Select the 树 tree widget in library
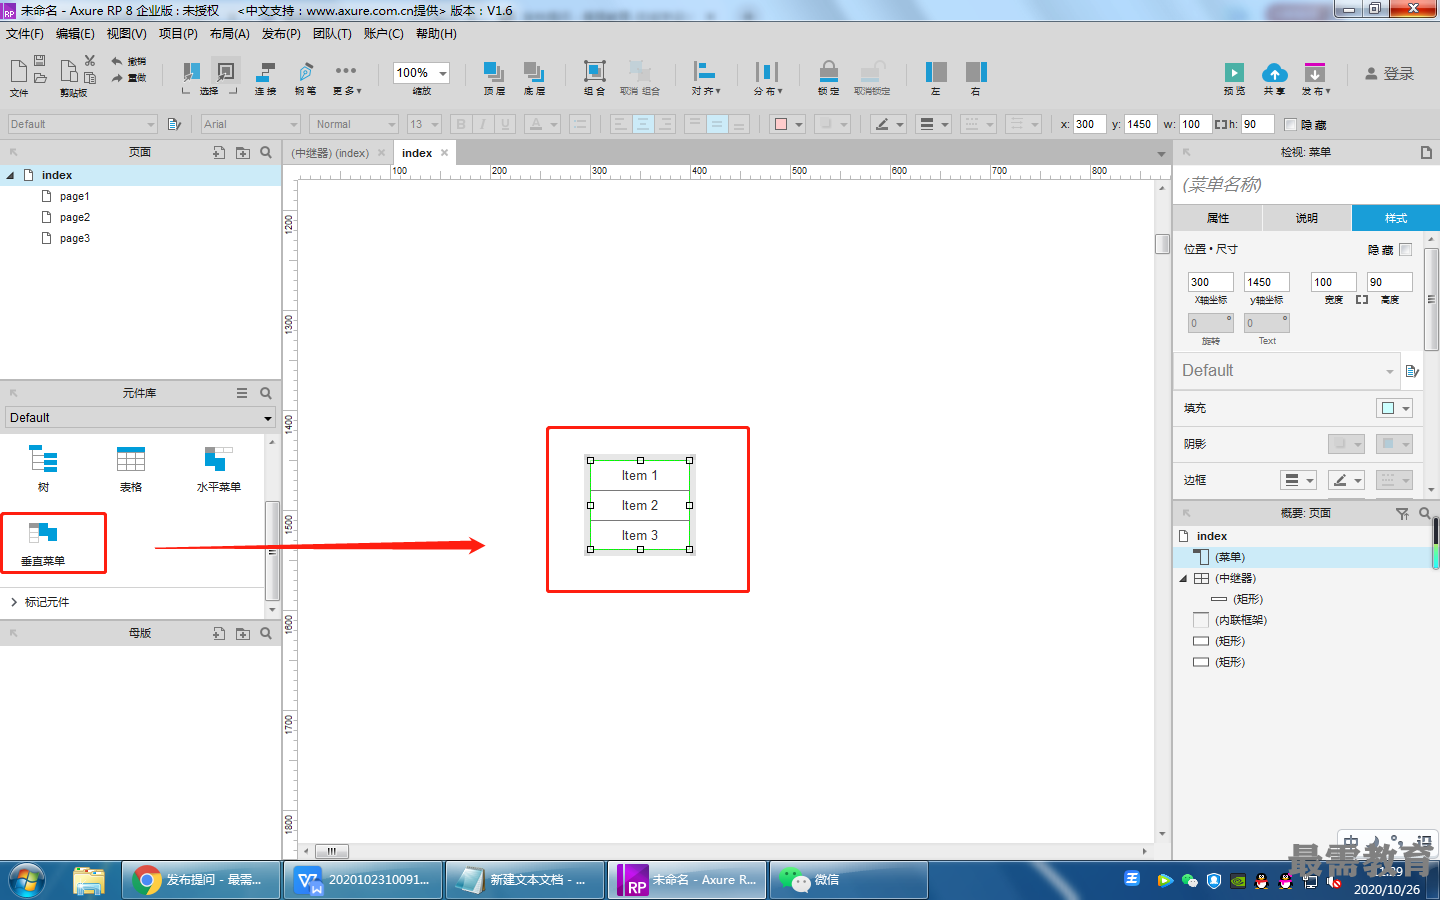The image size is (1440, 900). point(43,469)
